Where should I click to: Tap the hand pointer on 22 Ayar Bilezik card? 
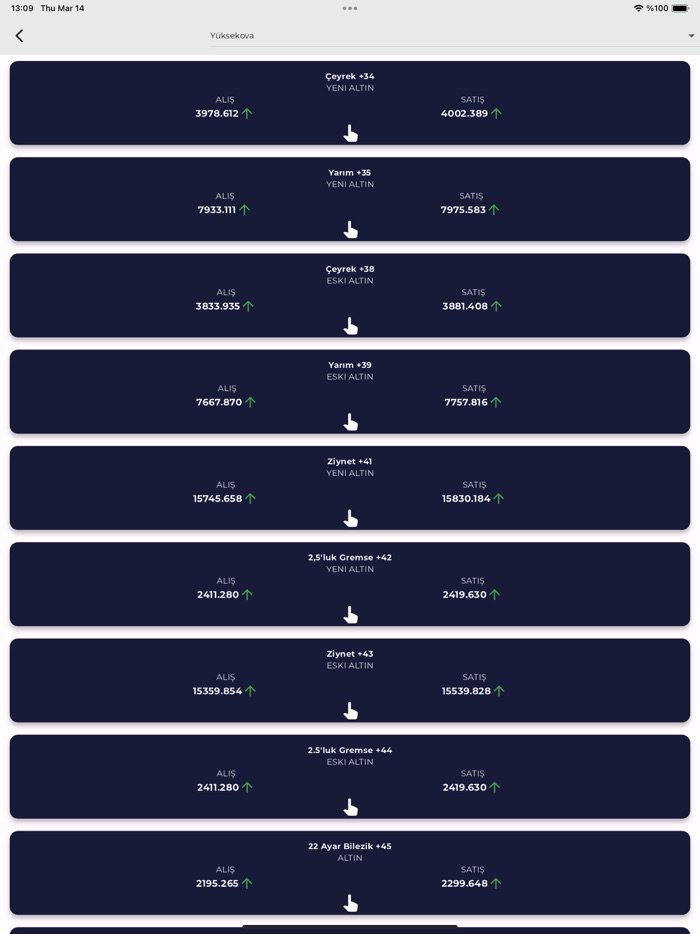(350, 903)
